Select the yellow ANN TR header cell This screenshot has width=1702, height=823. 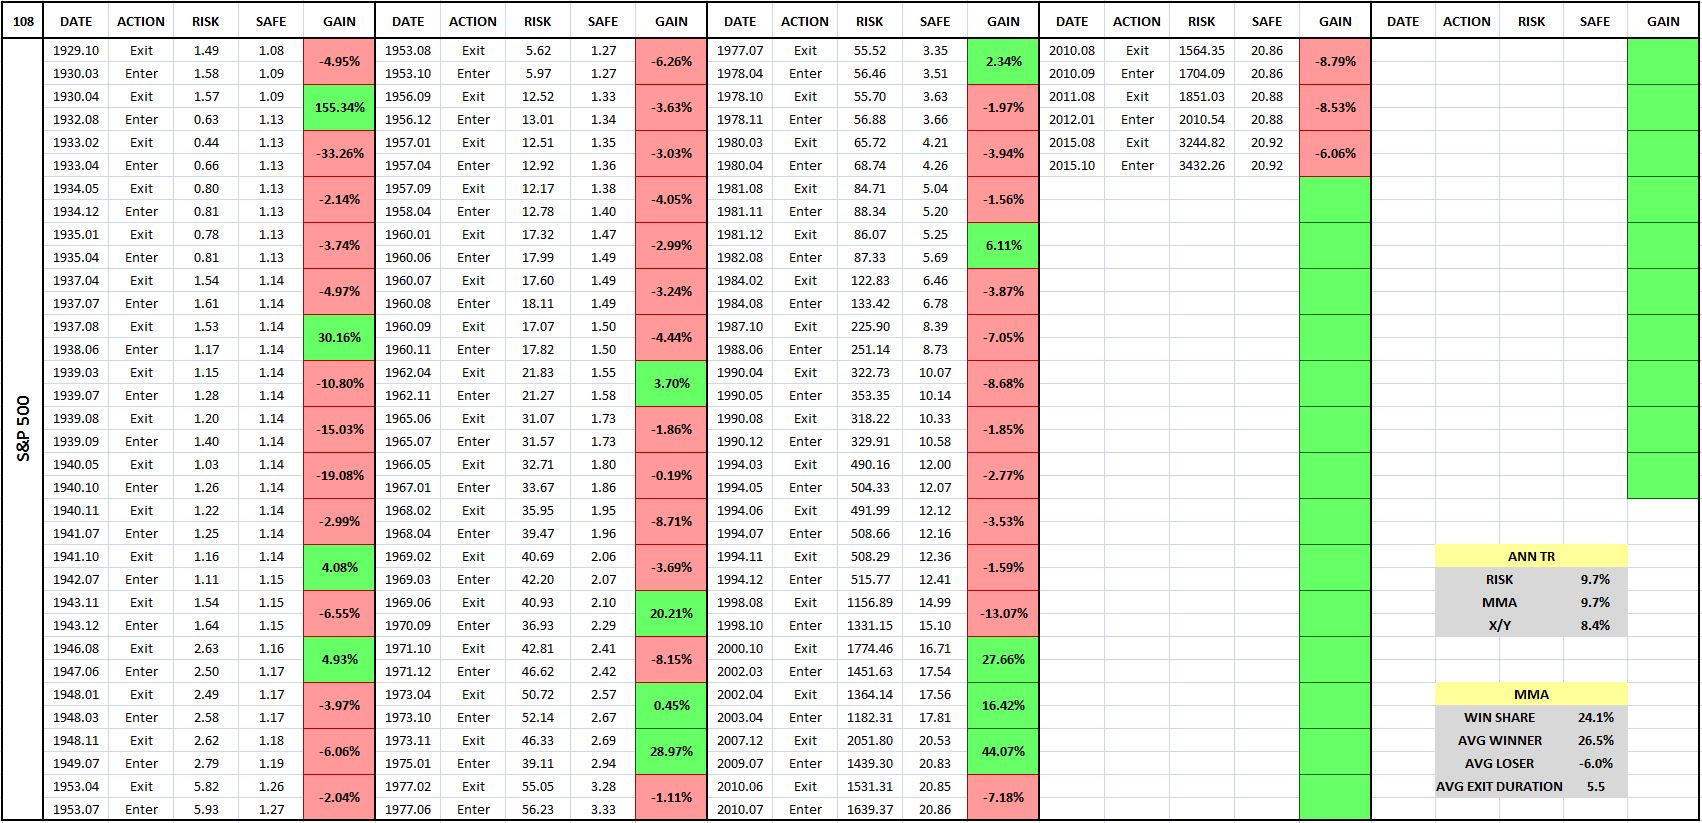click(x=1531, y=556)
